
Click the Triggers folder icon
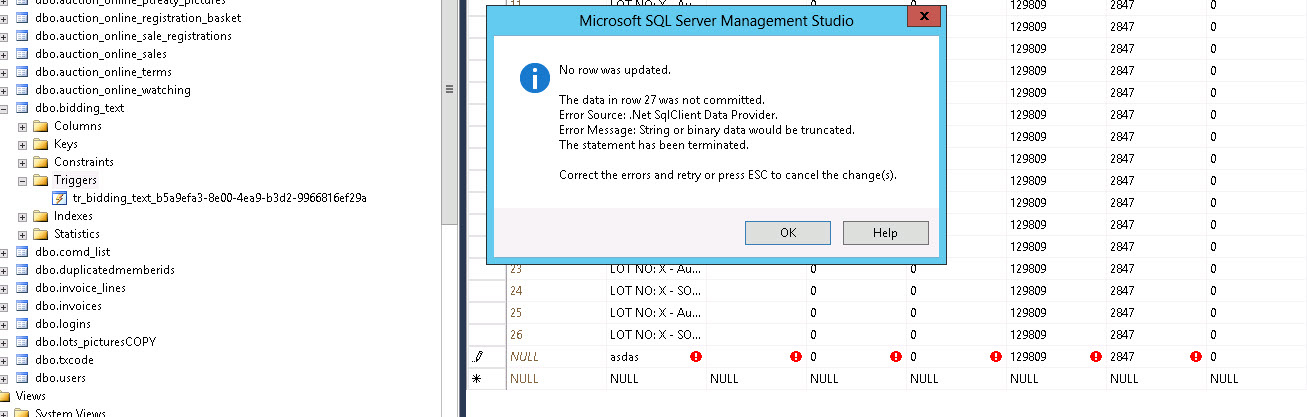click(x=41, y=180)
